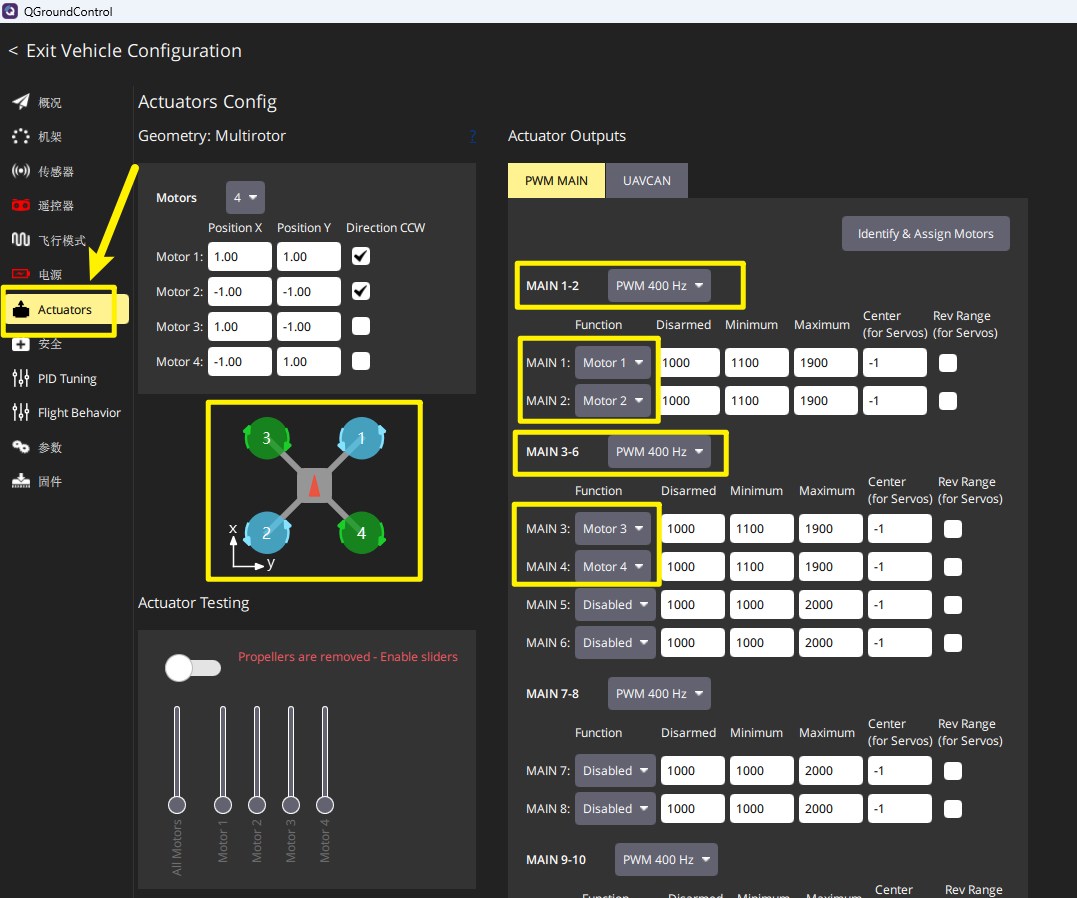1077x898 pixels.
Task: Open the Flight Behavior menu entry
Action: point(66,413)
